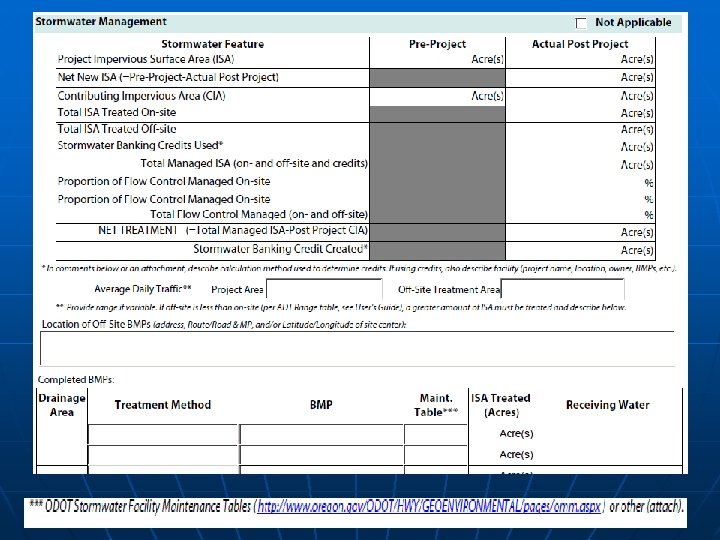
Task: Click the Drainage Area column header
Action: (62, 405)
